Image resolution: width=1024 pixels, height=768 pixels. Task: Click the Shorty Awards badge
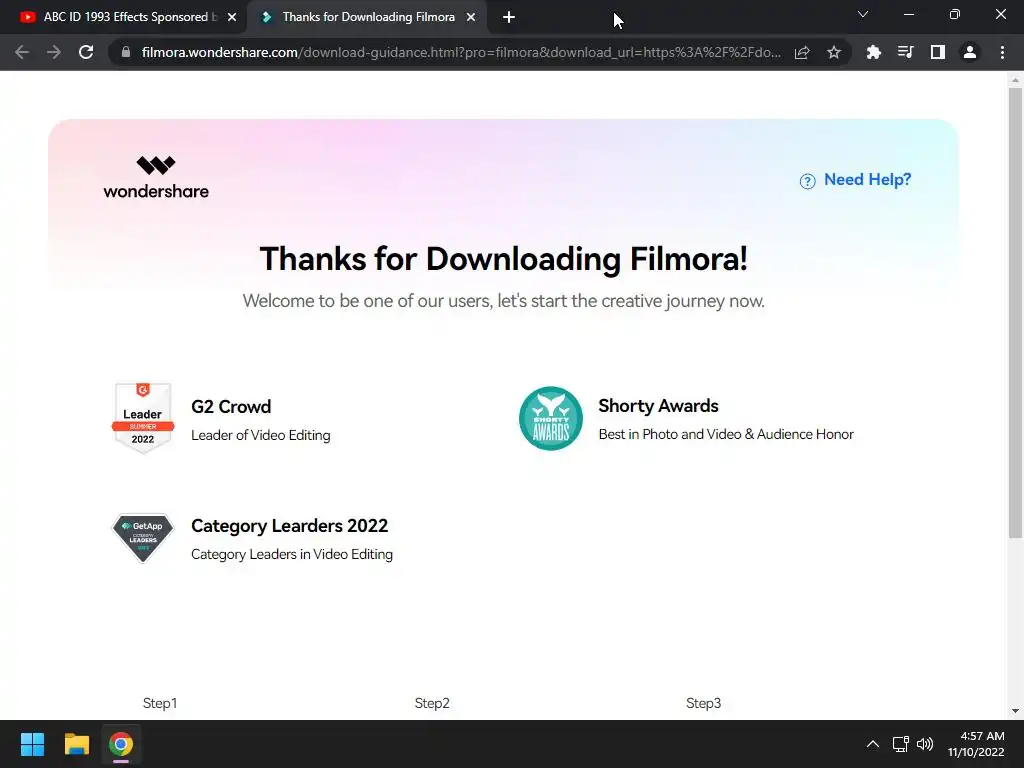pos(551,418)
